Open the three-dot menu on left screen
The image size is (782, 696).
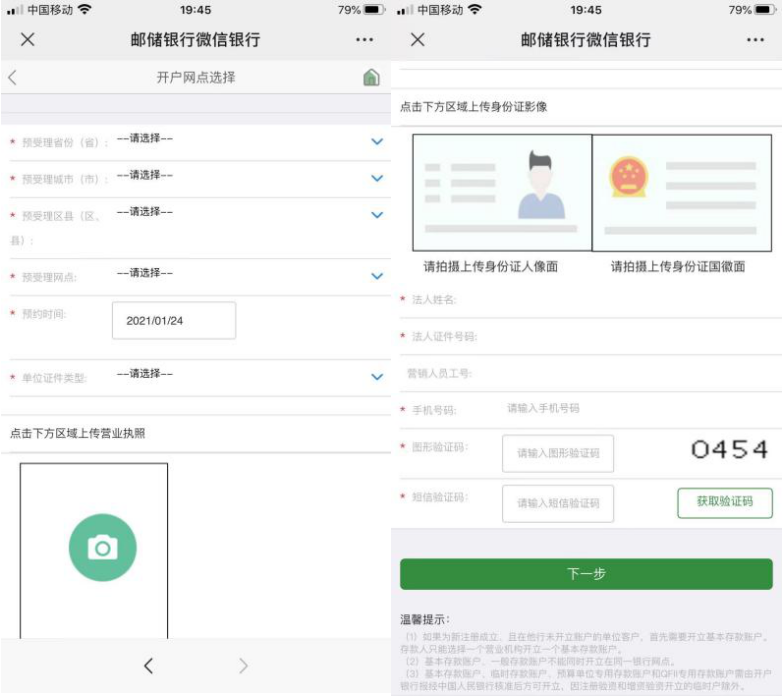[x=365, y=40]
